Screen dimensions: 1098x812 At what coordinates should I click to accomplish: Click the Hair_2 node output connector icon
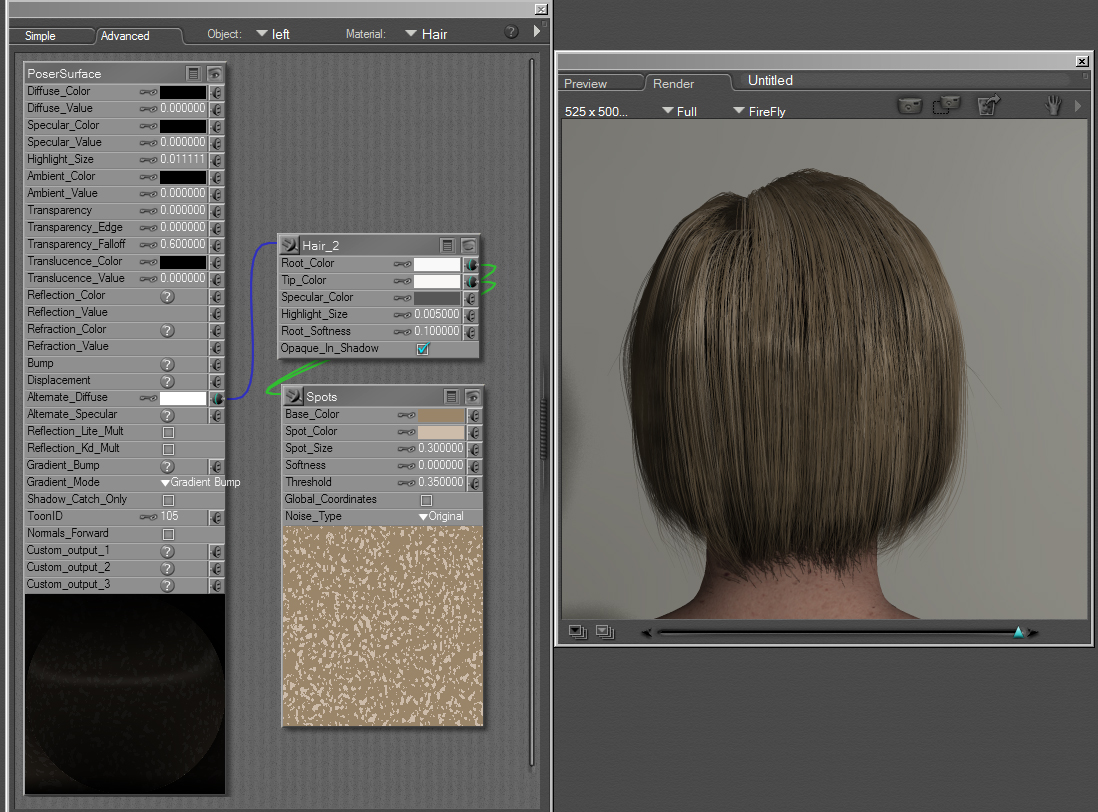(x=289, y=245)
